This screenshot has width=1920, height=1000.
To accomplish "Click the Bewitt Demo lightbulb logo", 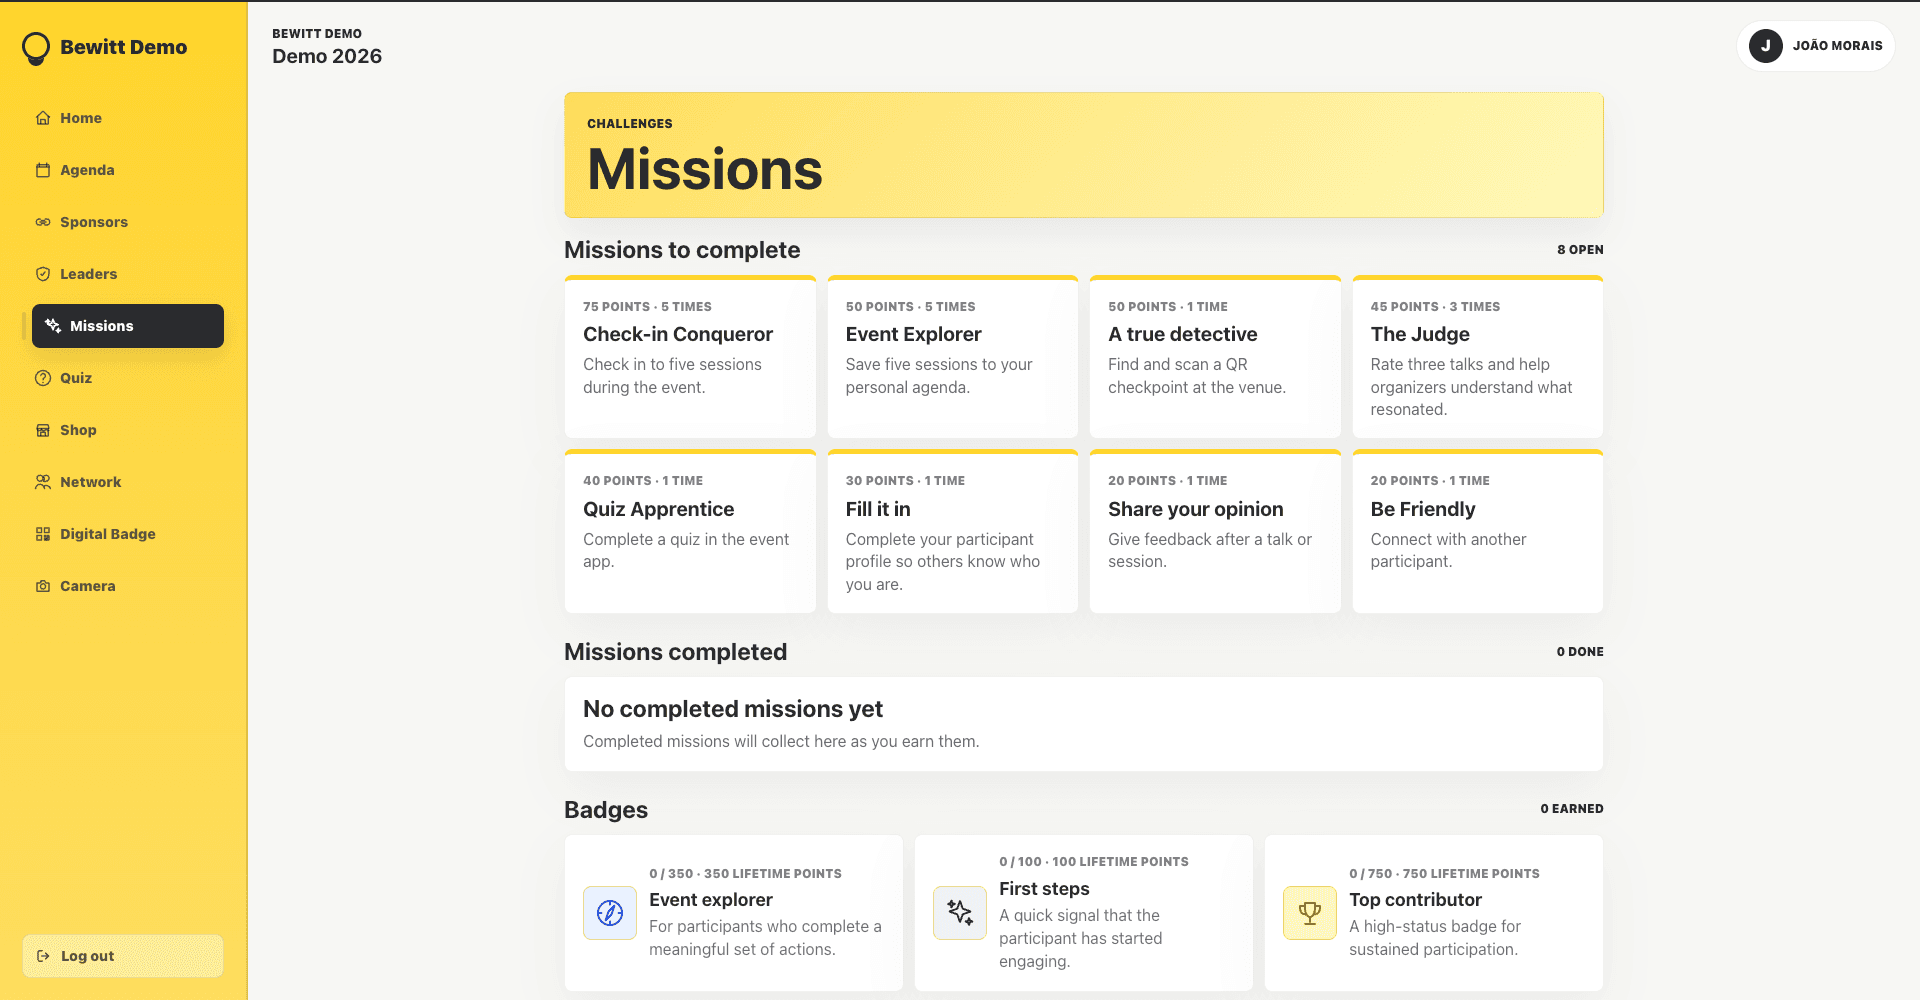I will point(36,48).
